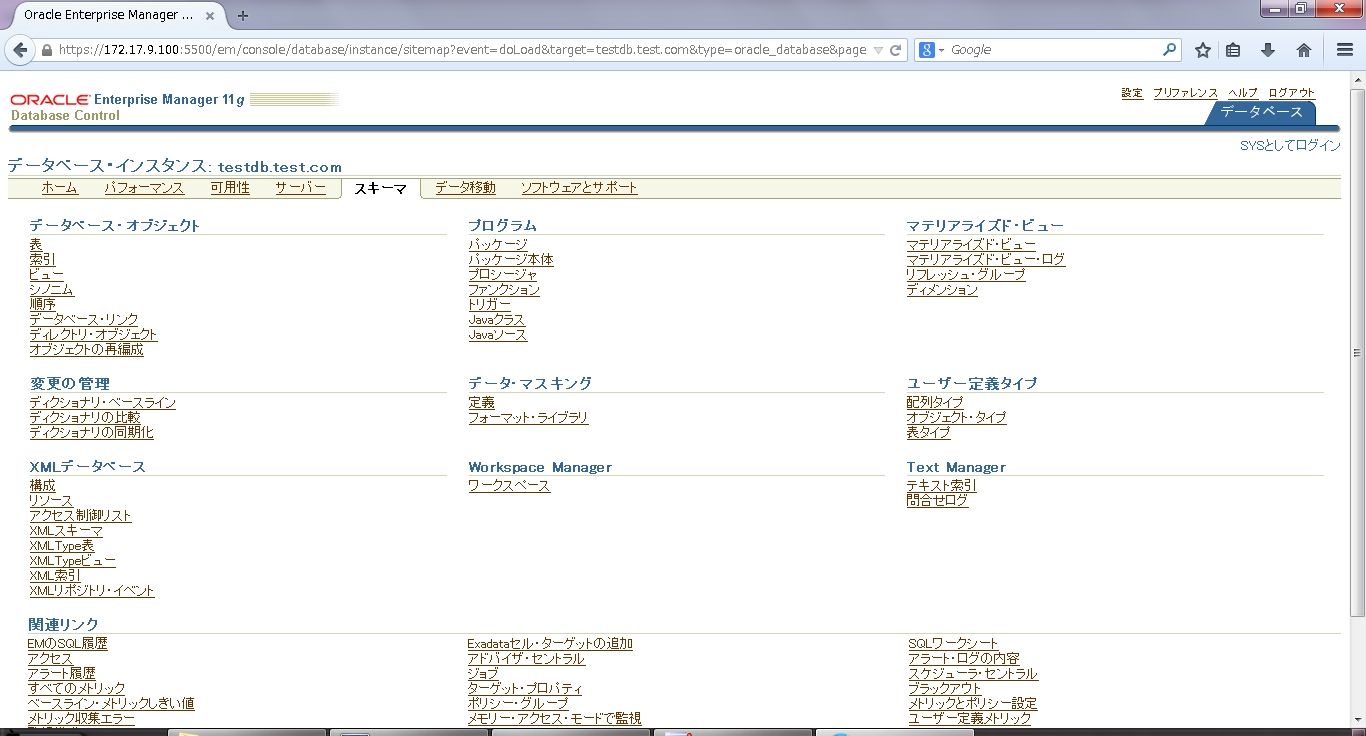
Task: Open the リフレッシュ・グループ link
Action: (x=966, y=275)
